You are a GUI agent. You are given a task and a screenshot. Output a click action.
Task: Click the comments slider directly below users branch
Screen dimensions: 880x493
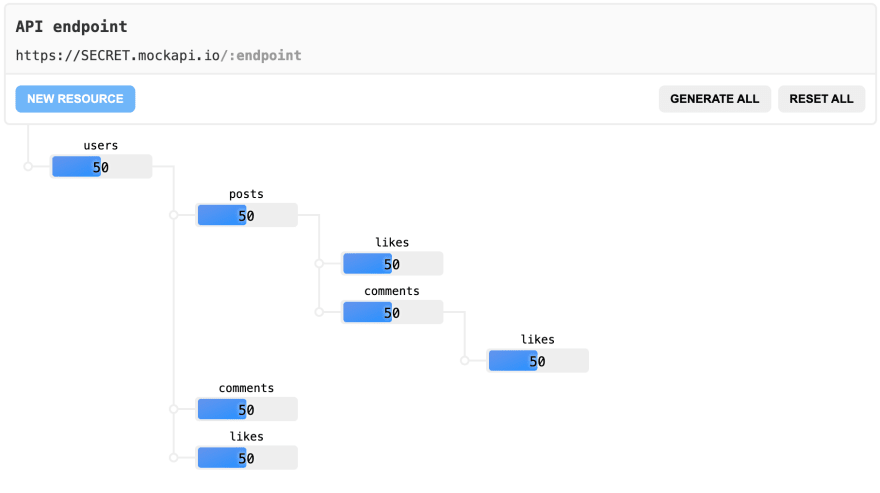(x=247, y=409)
